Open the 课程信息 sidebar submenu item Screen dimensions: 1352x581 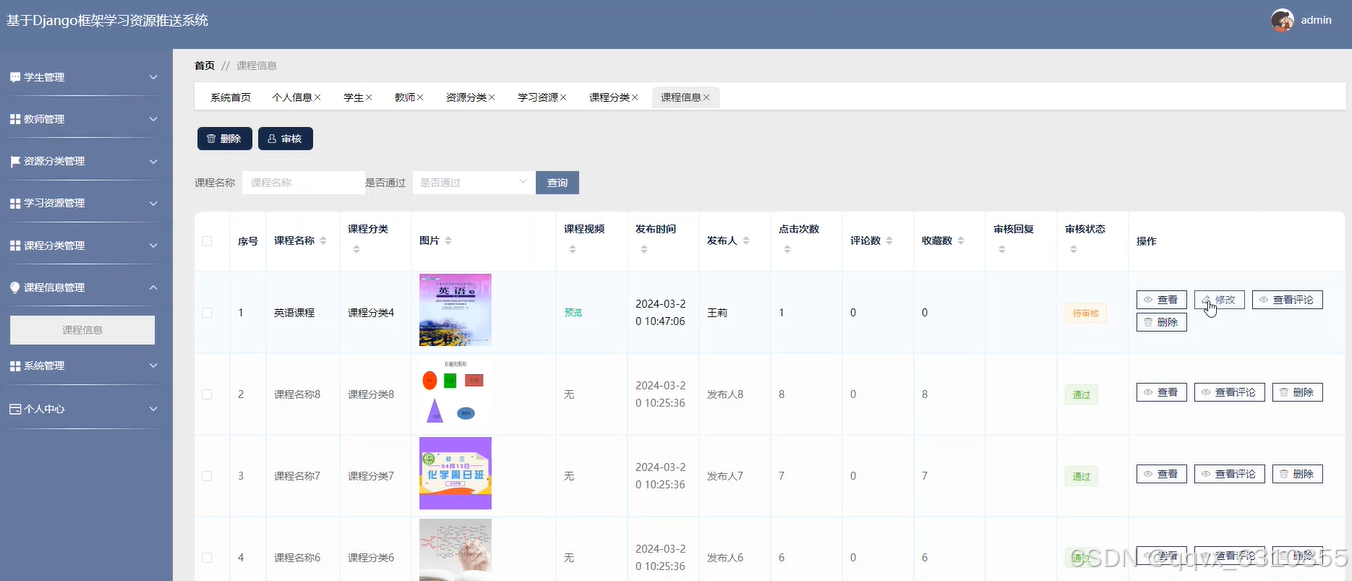(x=82, y=330)
